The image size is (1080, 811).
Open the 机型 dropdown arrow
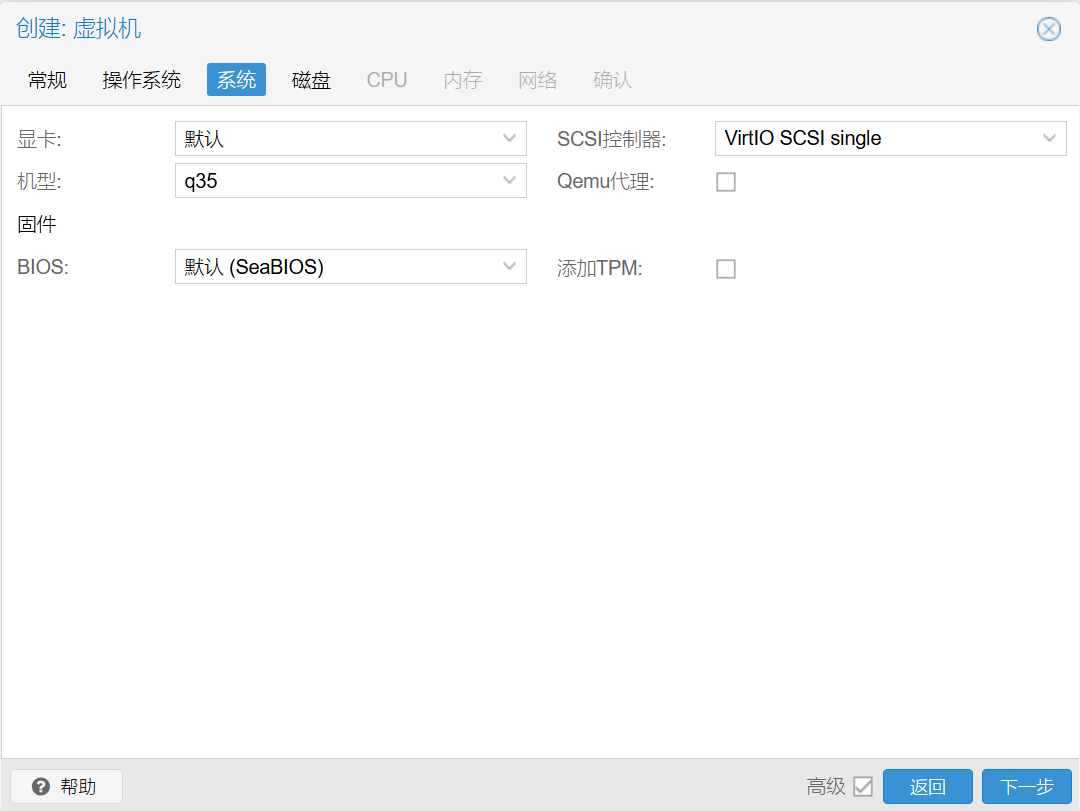(509, 181)
